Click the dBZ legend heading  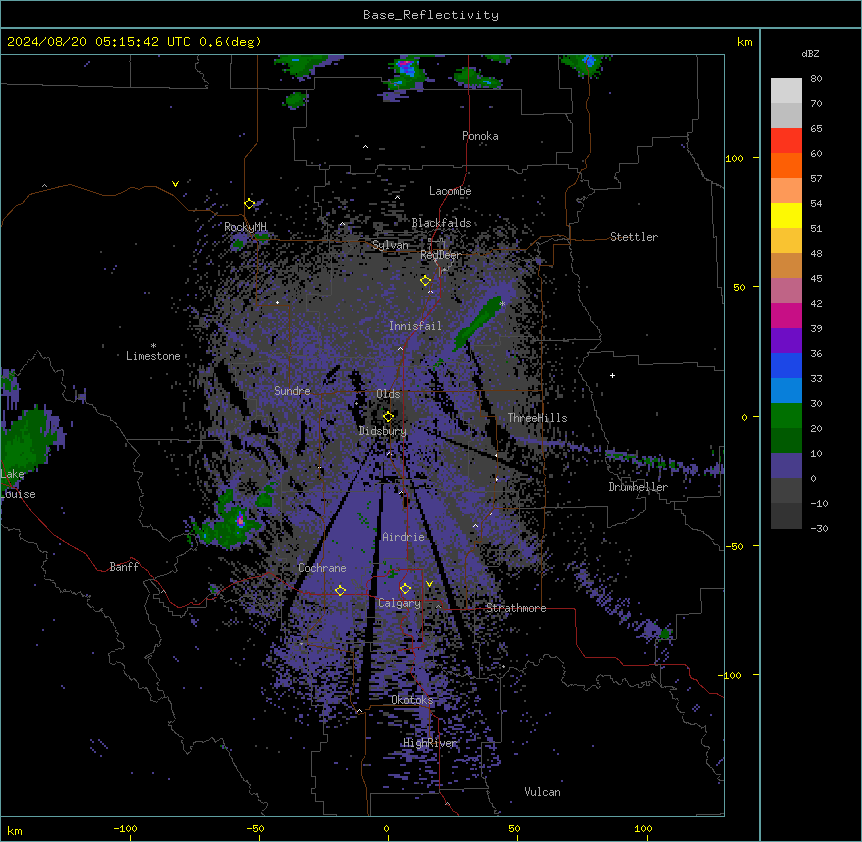coord(810,54)
